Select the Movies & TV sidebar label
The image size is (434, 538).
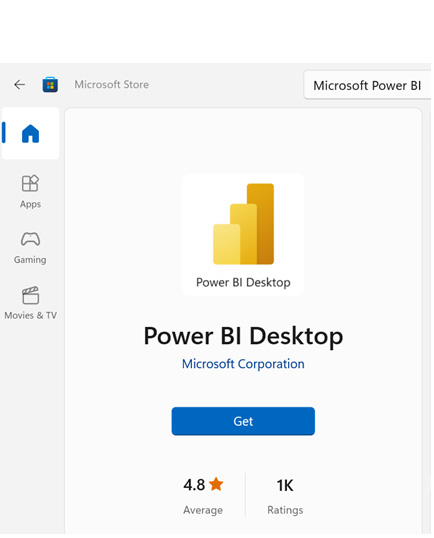(31, 315)
